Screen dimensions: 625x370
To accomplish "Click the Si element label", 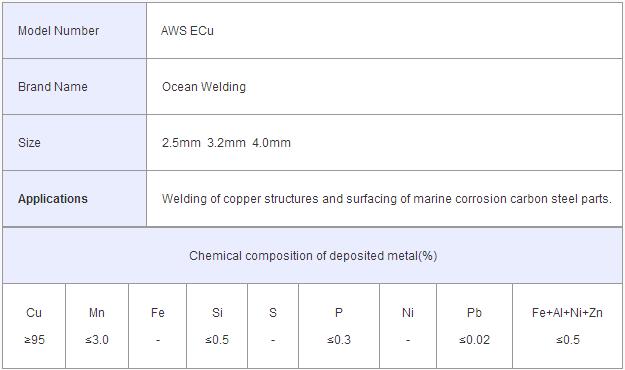I will 217,313.
